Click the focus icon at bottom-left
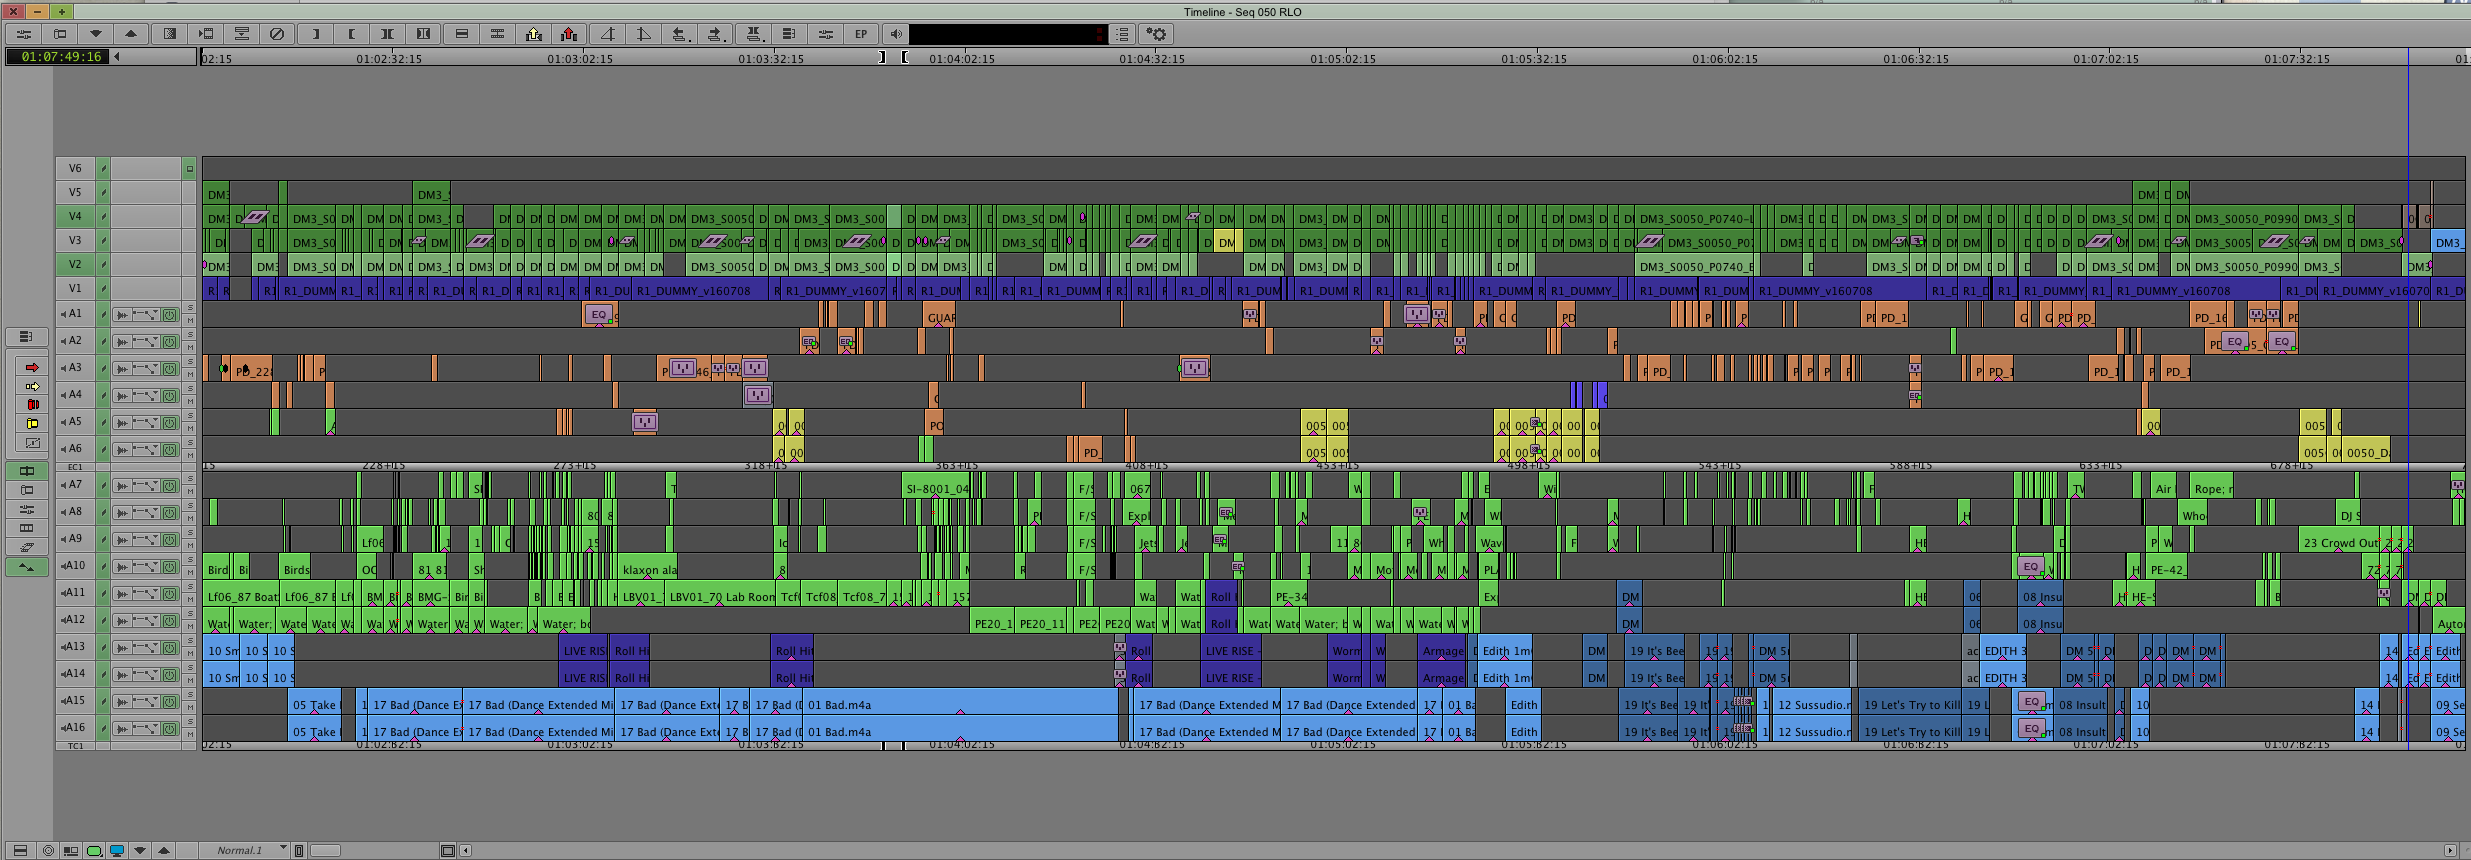Screen dimensions: 2471x860 pyautogui.click(x=47, y=851)
